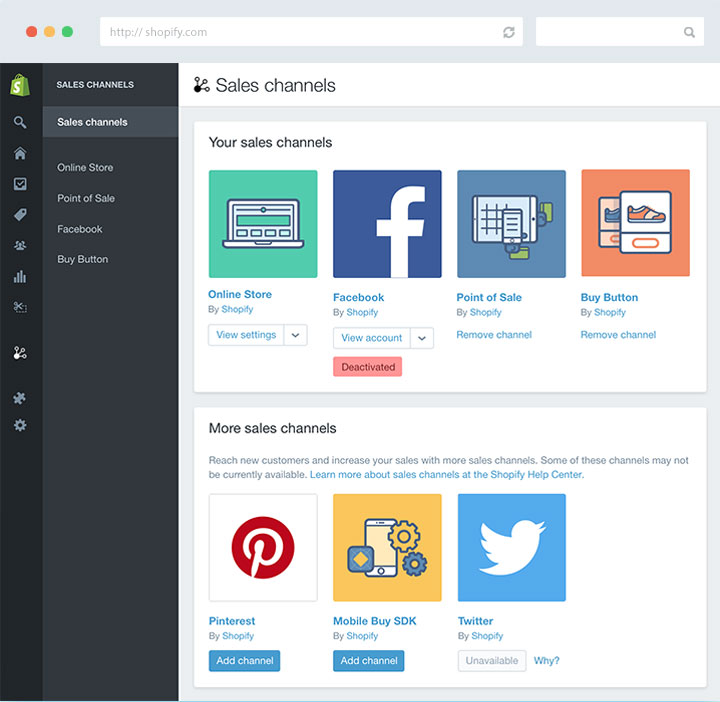Screen dimensions: 720x702
Task: Open Products via the price tag icon
Action: coord(20,215)
